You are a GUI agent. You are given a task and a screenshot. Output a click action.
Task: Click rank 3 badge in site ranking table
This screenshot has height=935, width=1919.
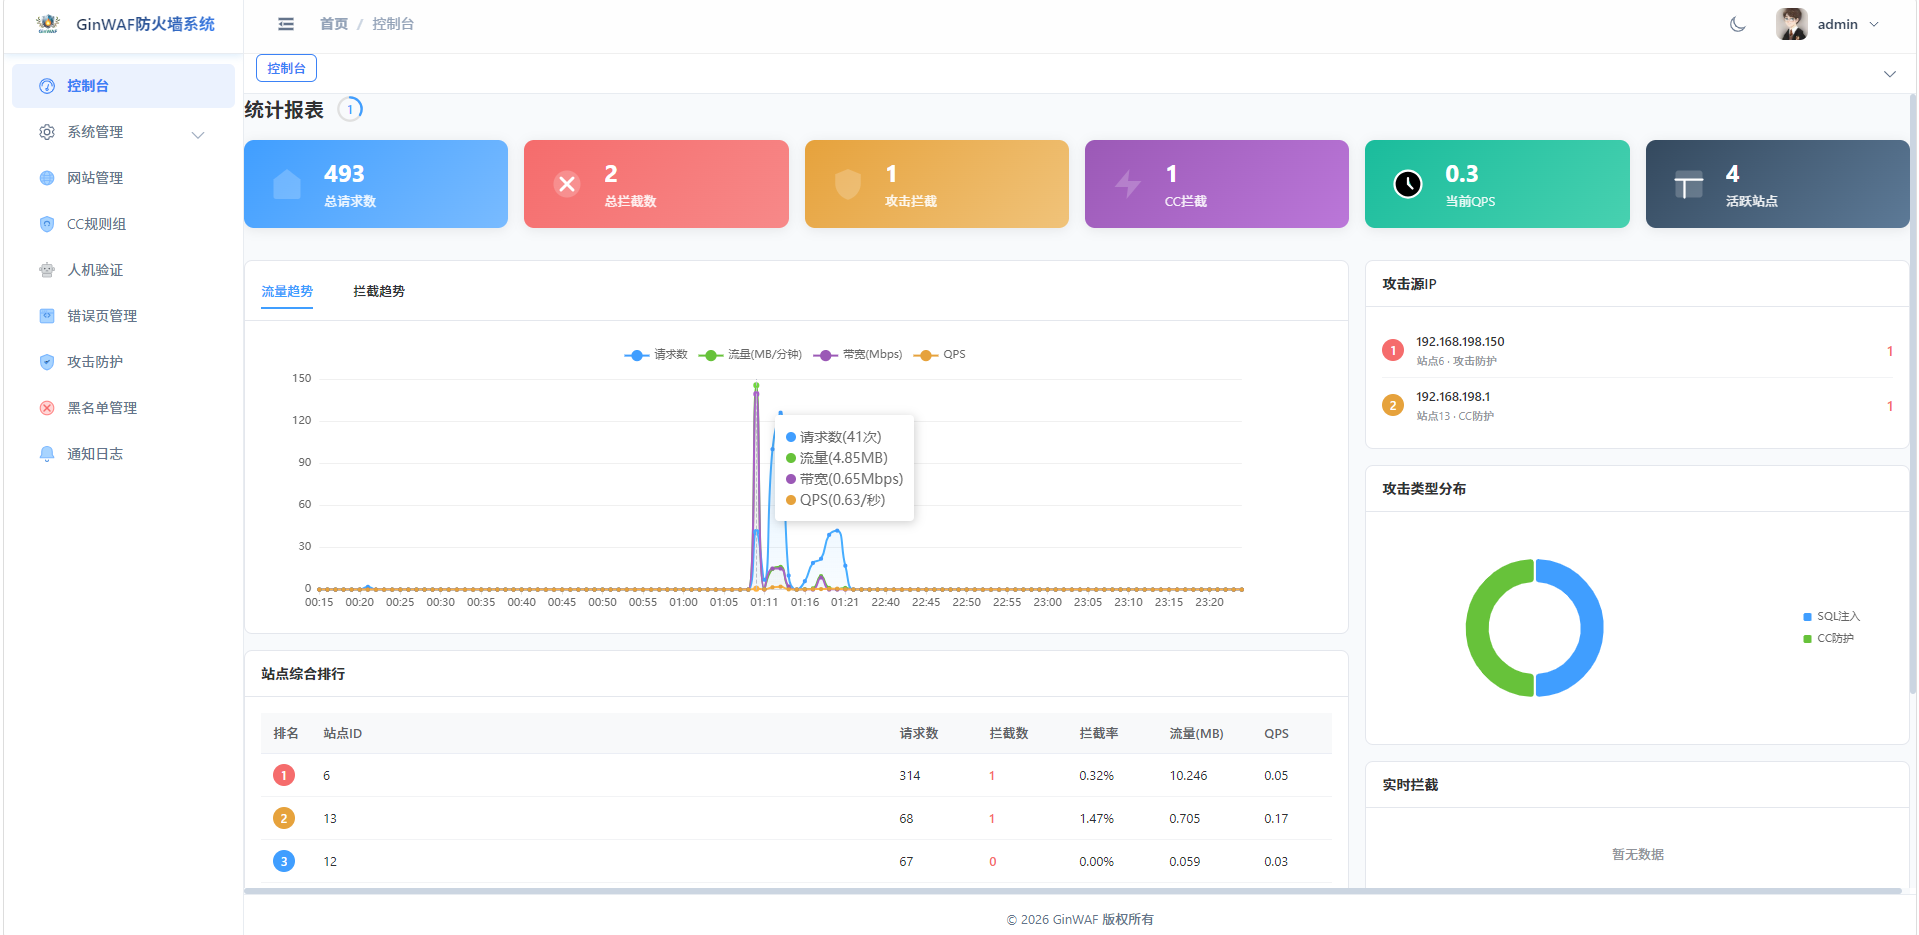tap(284, 861)
